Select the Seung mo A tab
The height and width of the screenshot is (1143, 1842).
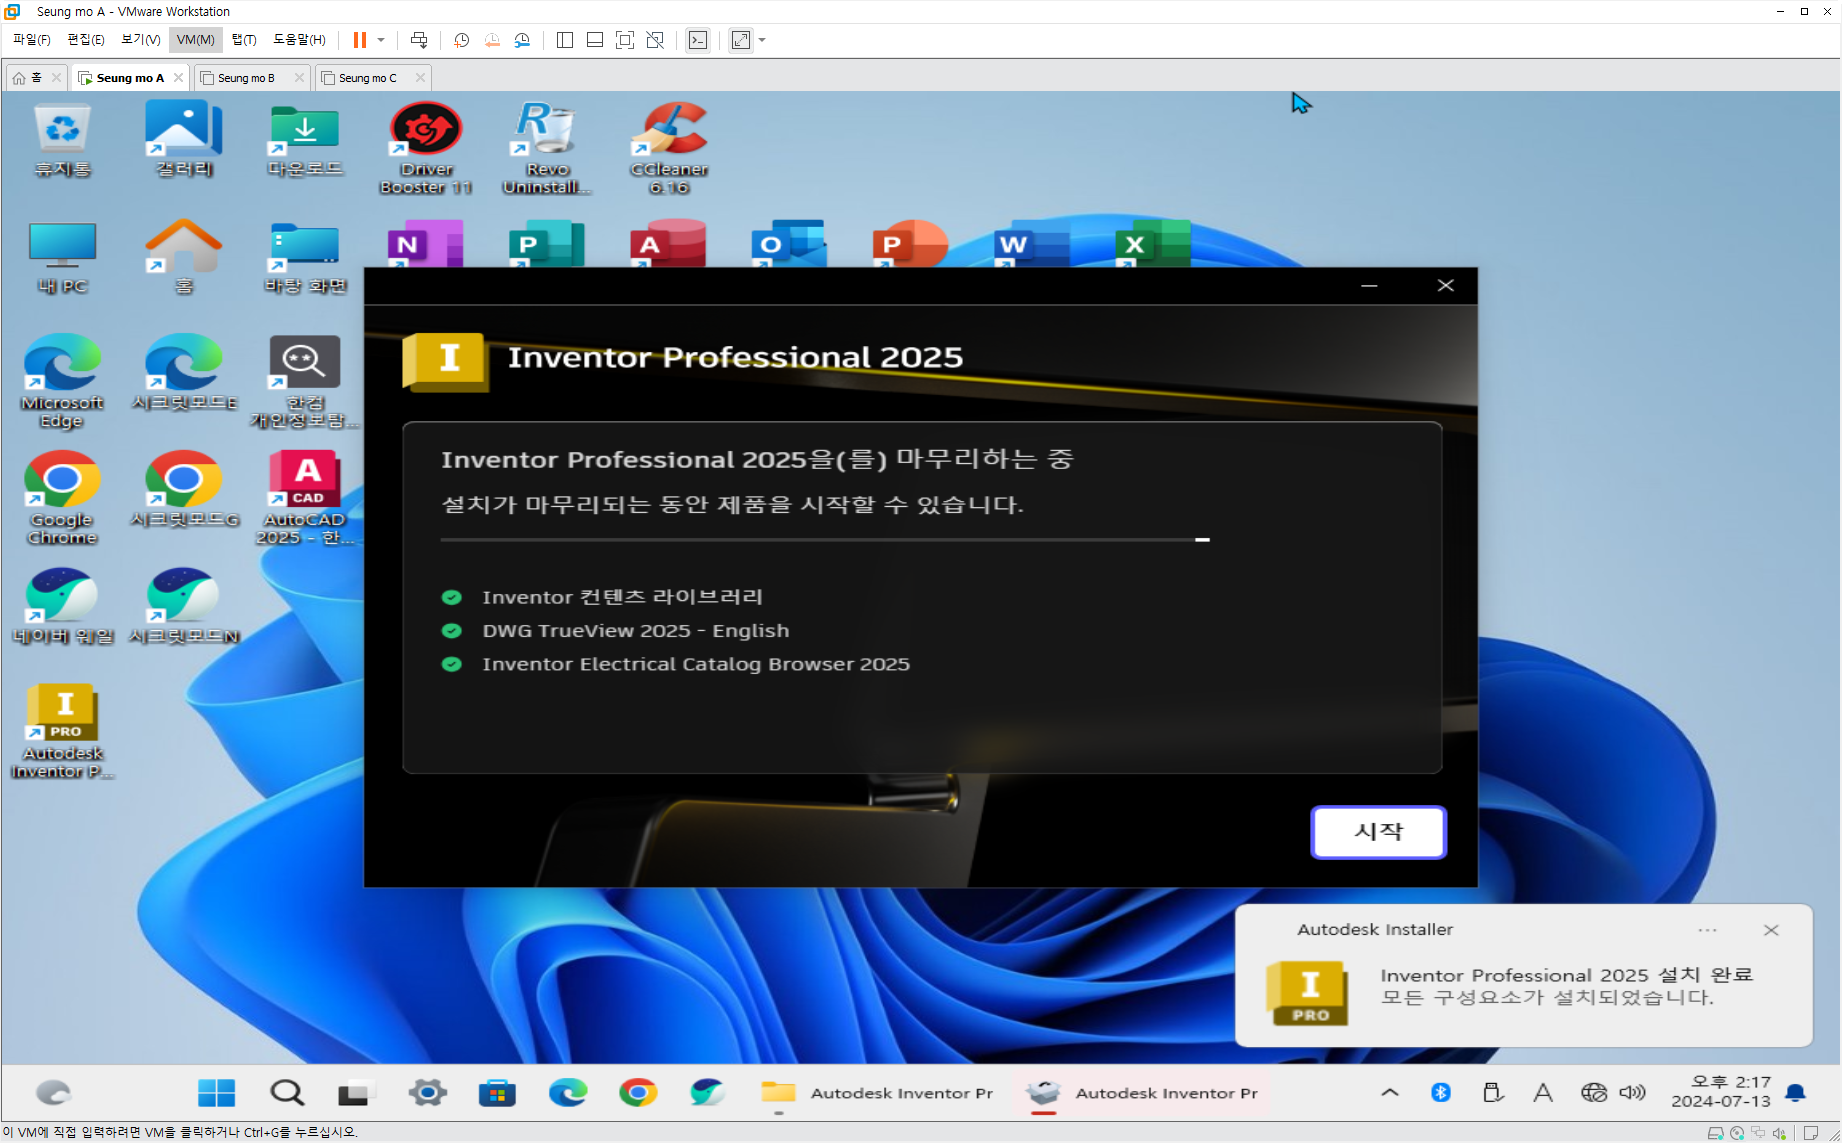(129, 78)
